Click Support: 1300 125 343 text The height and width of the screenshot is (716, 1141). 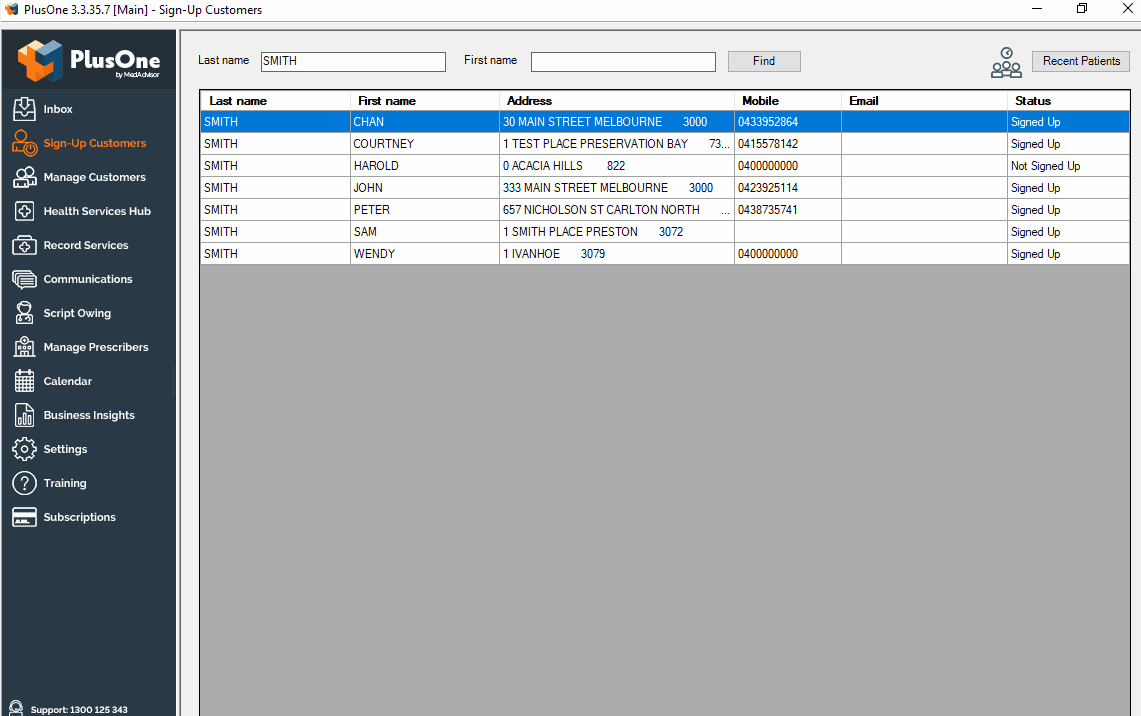pyautogui.click(x=79, y=709)
